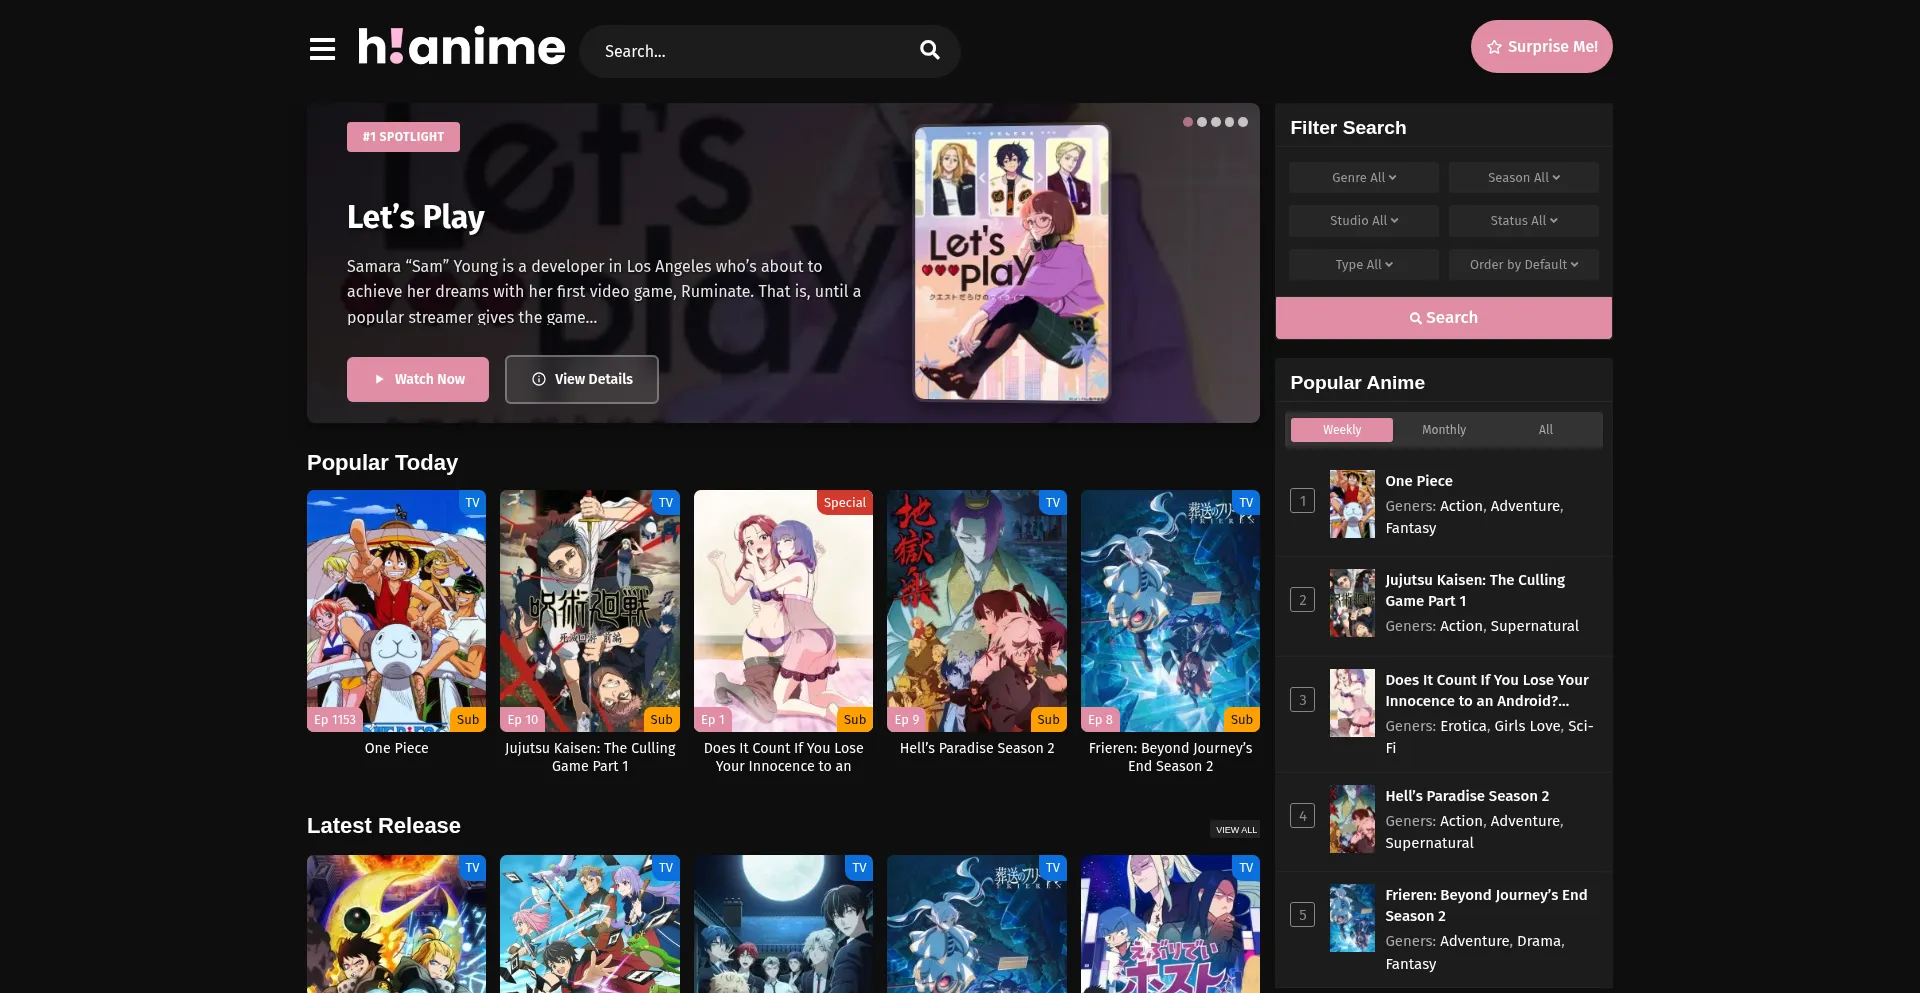Click the Watch Now button
Screen dimensions: 1920x993
tap(418, 379)
